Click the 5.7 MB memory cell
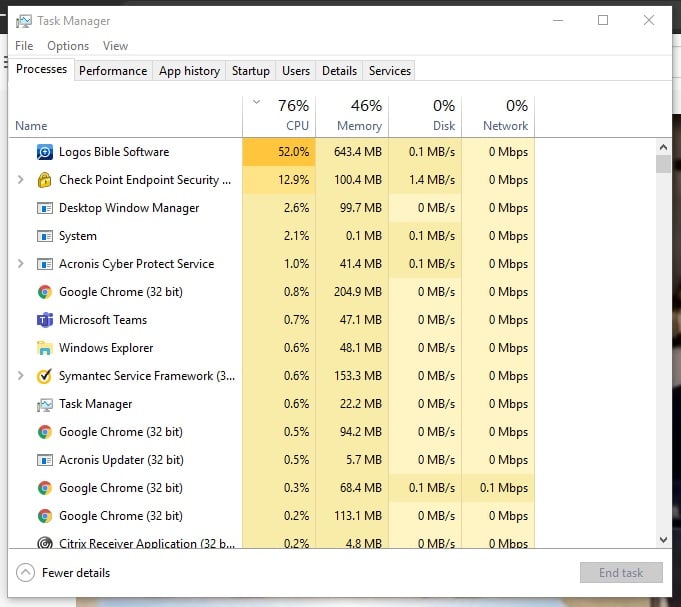681x607 pixels. [x=352, y=460]
